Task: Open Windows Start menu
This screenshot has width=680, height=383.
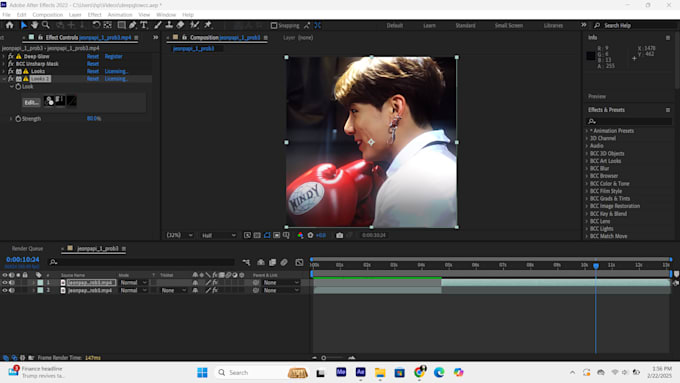Action: [x=202, y=372]
